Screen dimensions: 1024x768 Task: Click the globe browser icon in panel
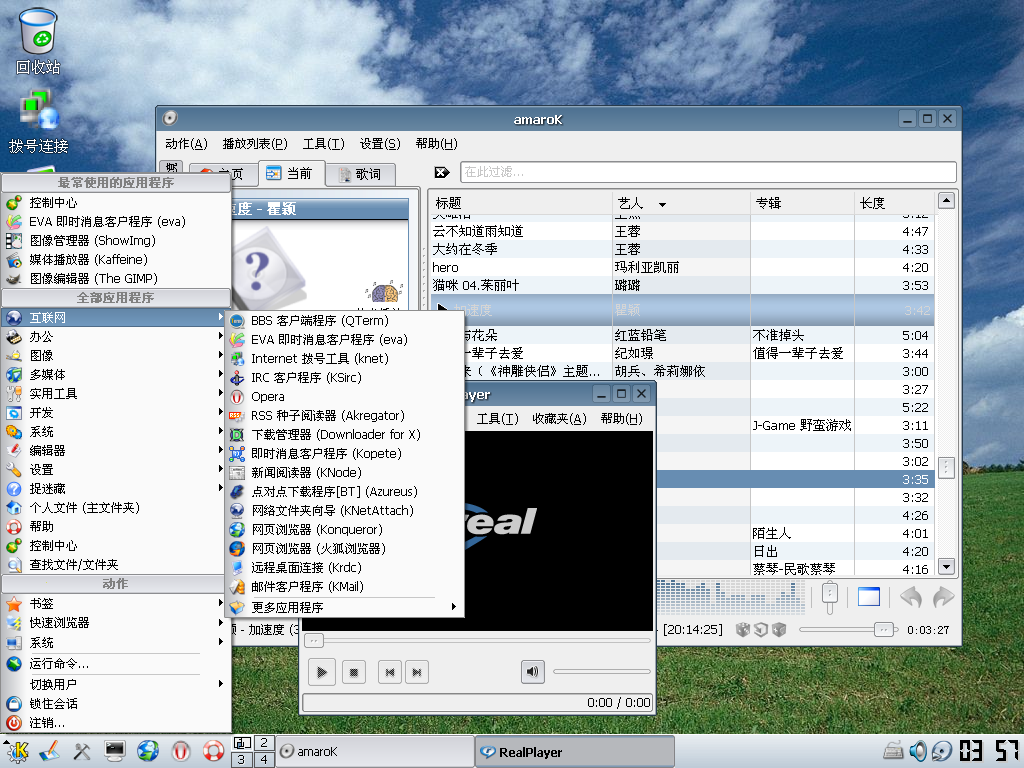tap(148, 751)
